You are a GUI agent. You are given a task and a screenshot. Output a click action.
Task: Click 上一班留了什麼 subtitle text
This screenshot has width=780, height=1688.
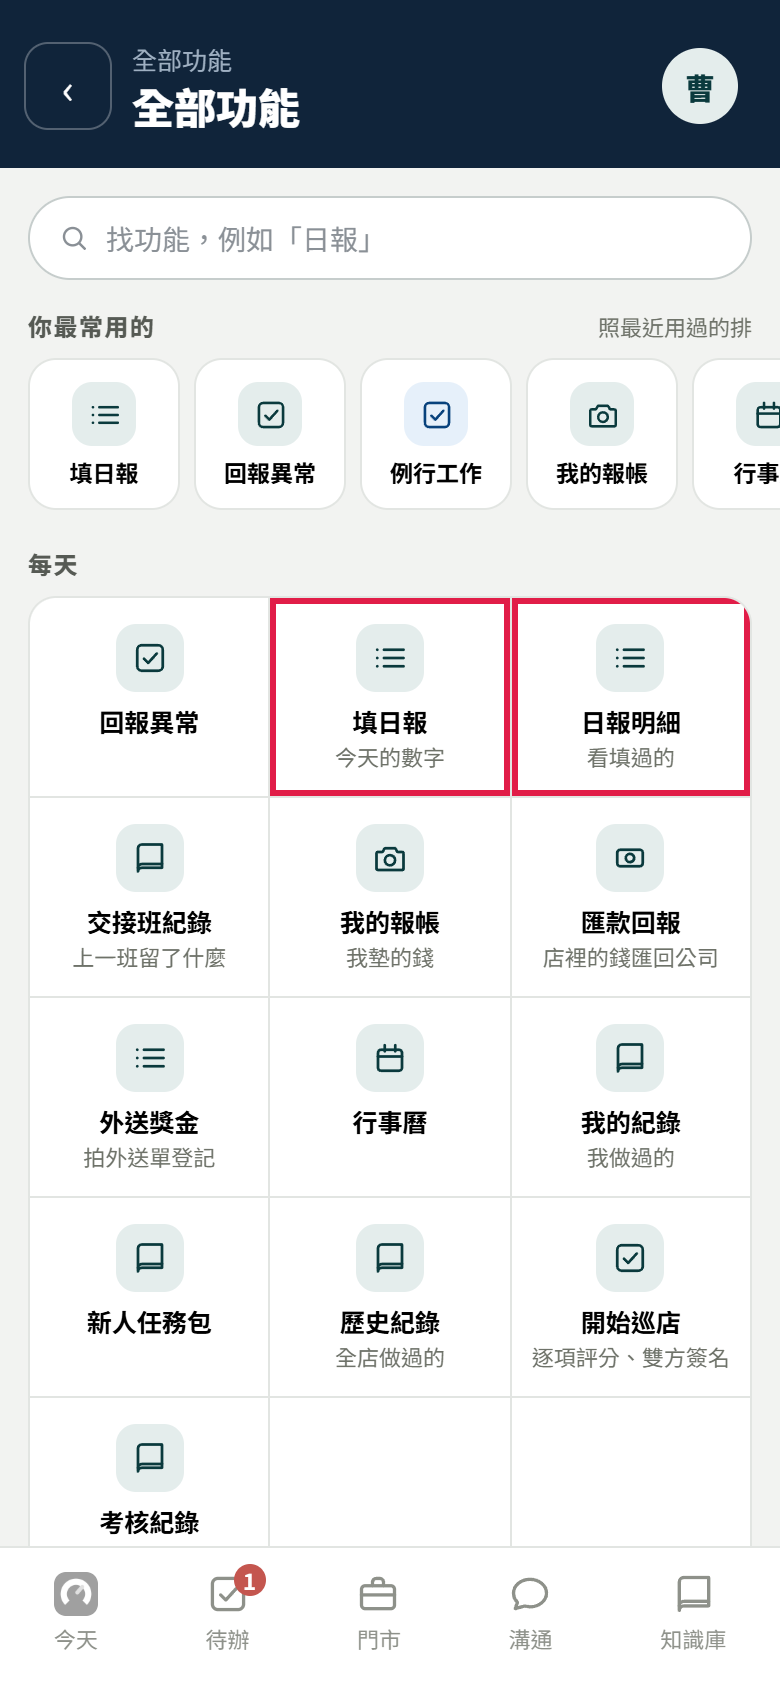[x=150, y=958]
